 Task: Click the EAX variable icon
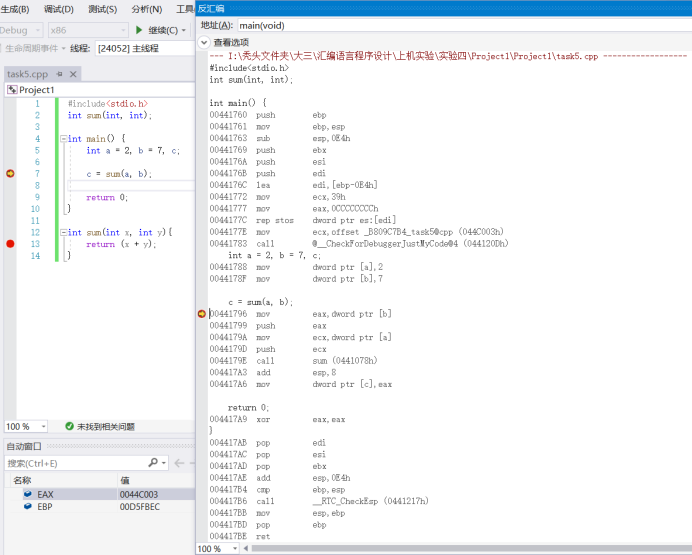coord(28,494)
